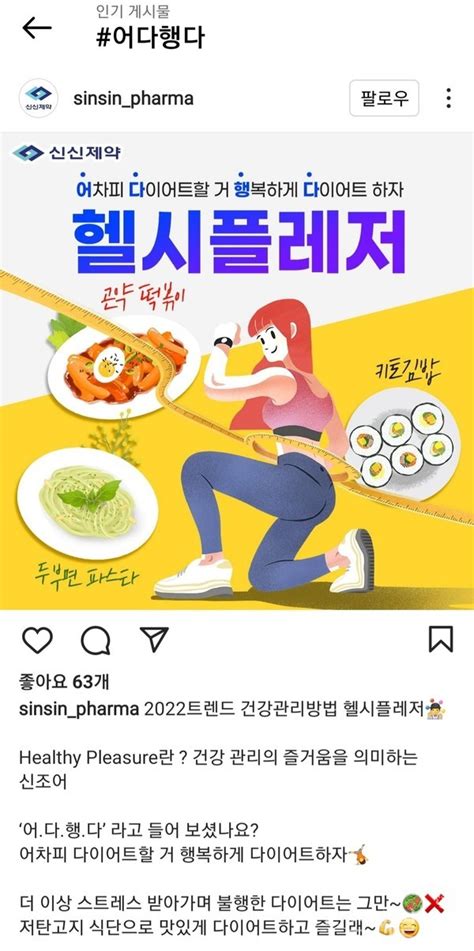Open sinsin_pharma username in the caption
474x951 pixels.
point(79,710)
